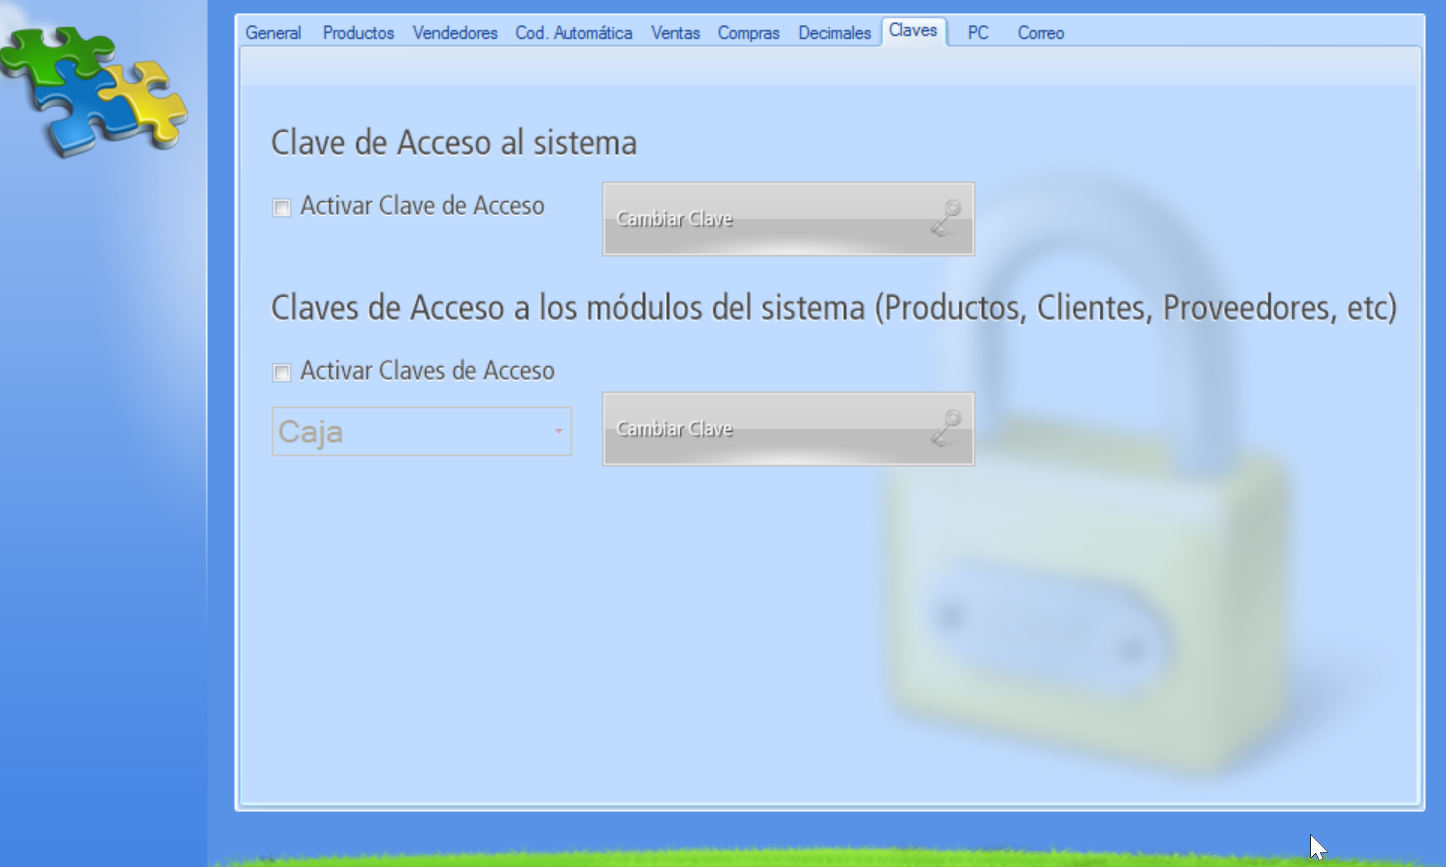Switch to the General tab
This screenshot has height=867, width=1446.
(273, 33)
